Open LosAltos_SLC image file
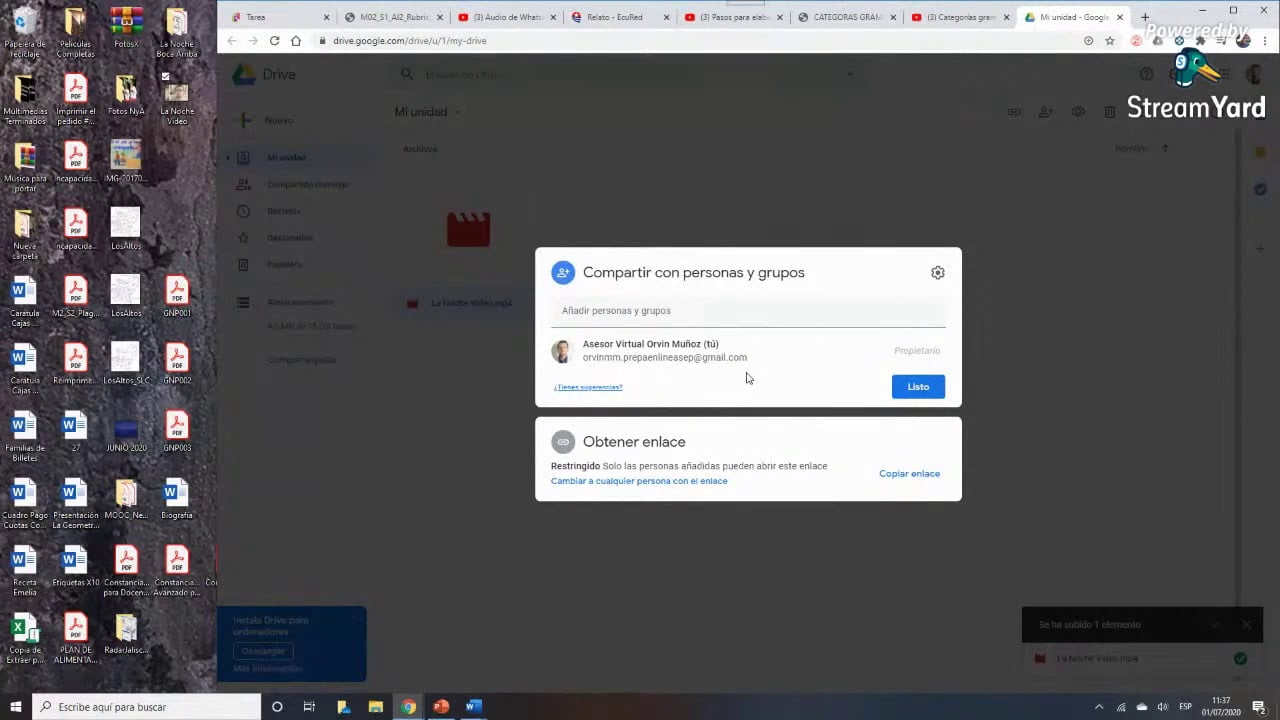This screenshot has width=1280, height=720. click(126, 364)
